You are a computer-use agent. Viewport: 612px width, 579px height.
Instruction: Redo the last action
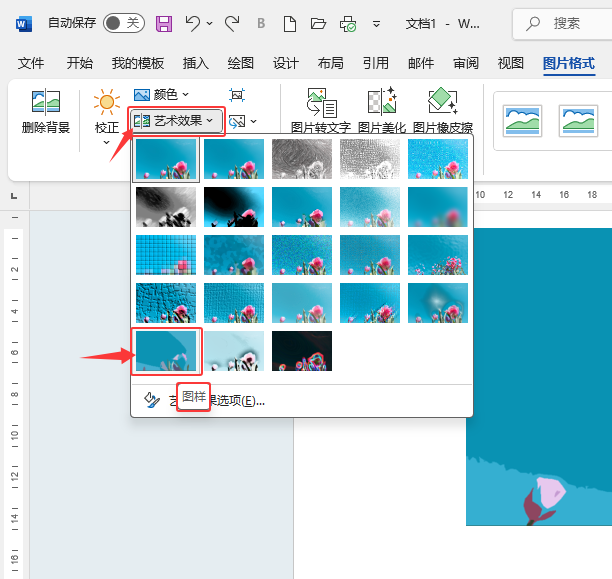(x=232, y=23)
